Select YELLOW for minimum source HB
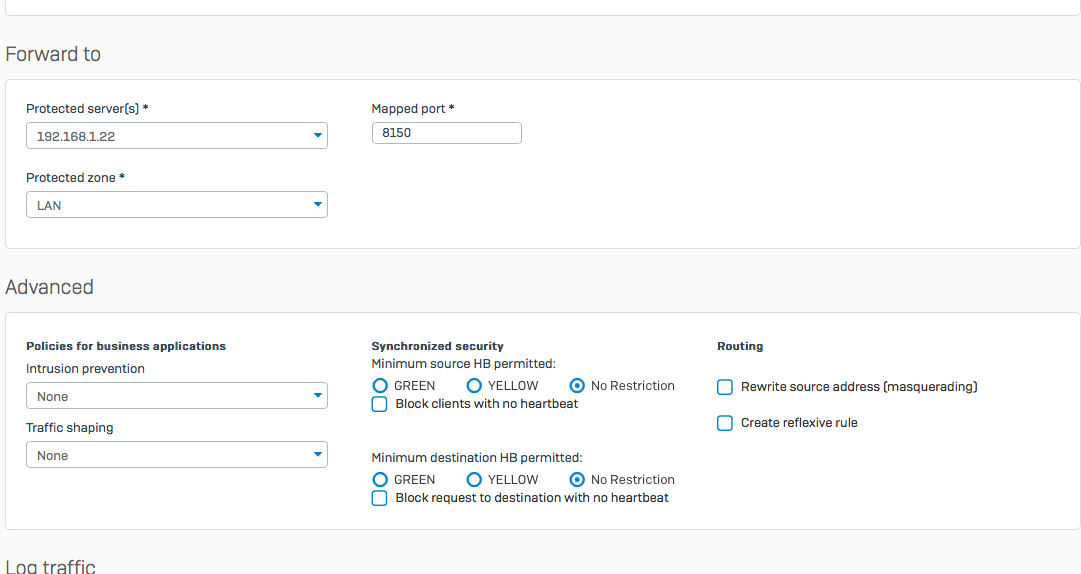Viewport: 1081px width, 574px height. click(474, 386)
